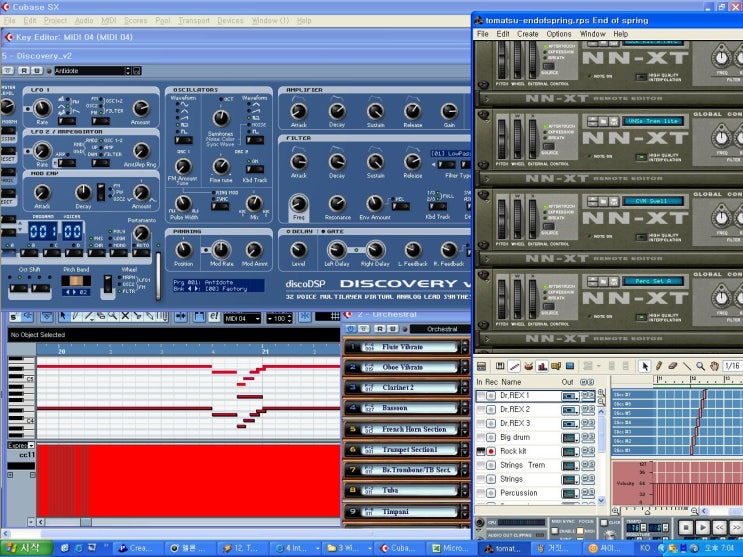743x557 pixels.
Task: Select the line tool in Reason sequencer
Action: click(686, 366)
